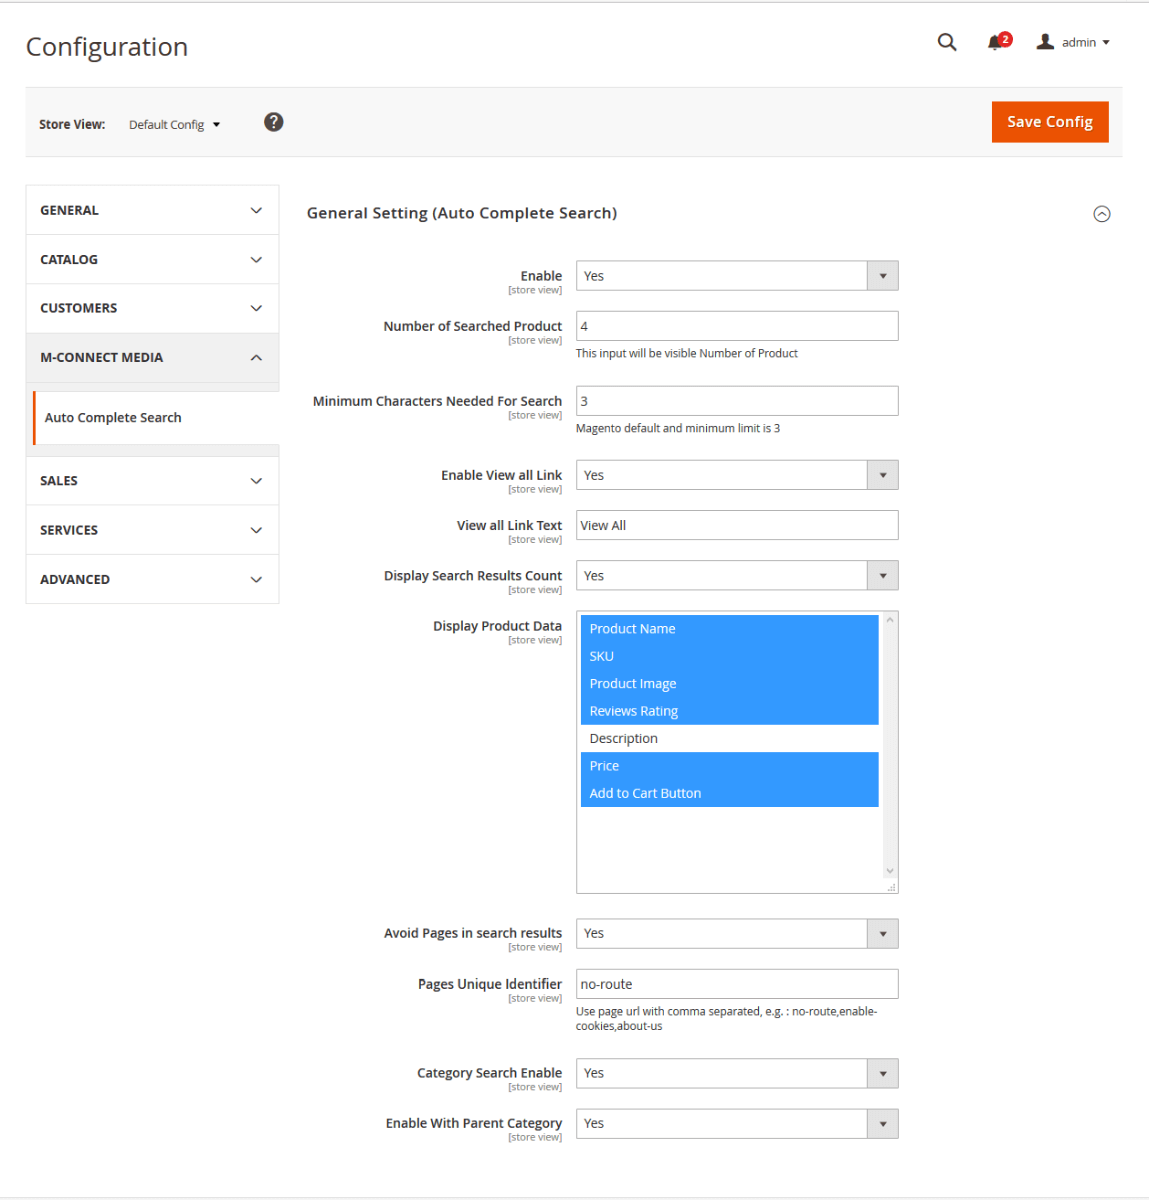This screenshot has width=1149, height=1200.
Task: Select the Auto Complete Search tab
Action: tap(113, 418)
